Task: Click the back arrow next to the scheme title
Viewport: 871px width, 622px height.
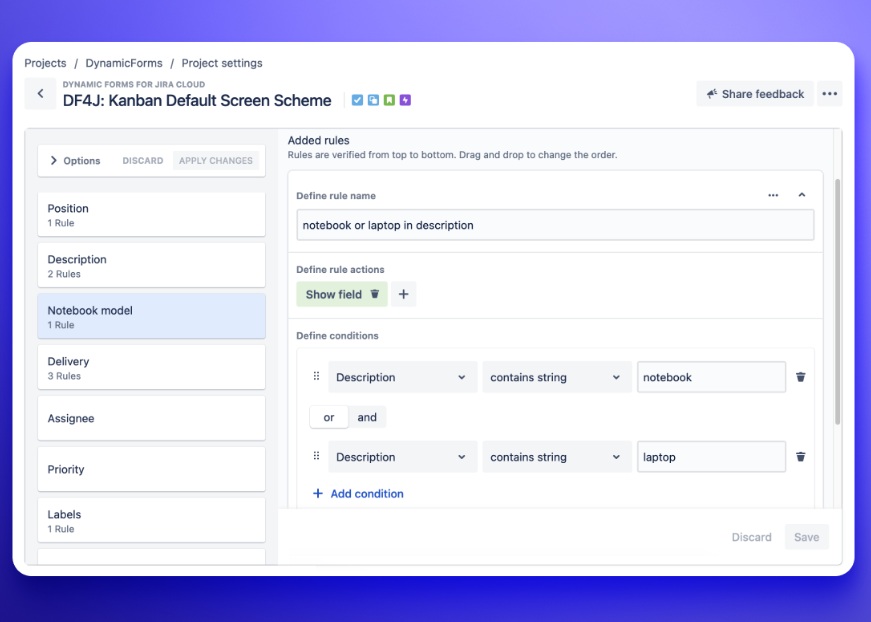Action: pyautogui.click(x=40, y=92)
